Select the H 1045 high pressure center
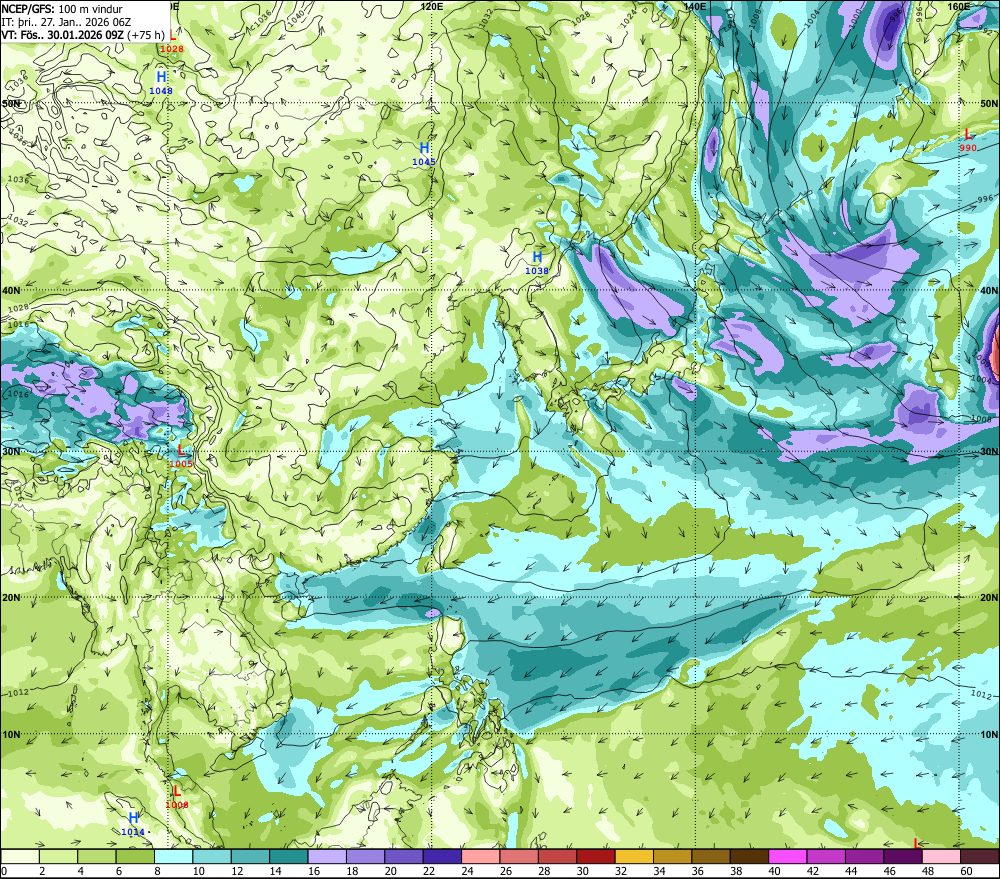 point(424,154)
